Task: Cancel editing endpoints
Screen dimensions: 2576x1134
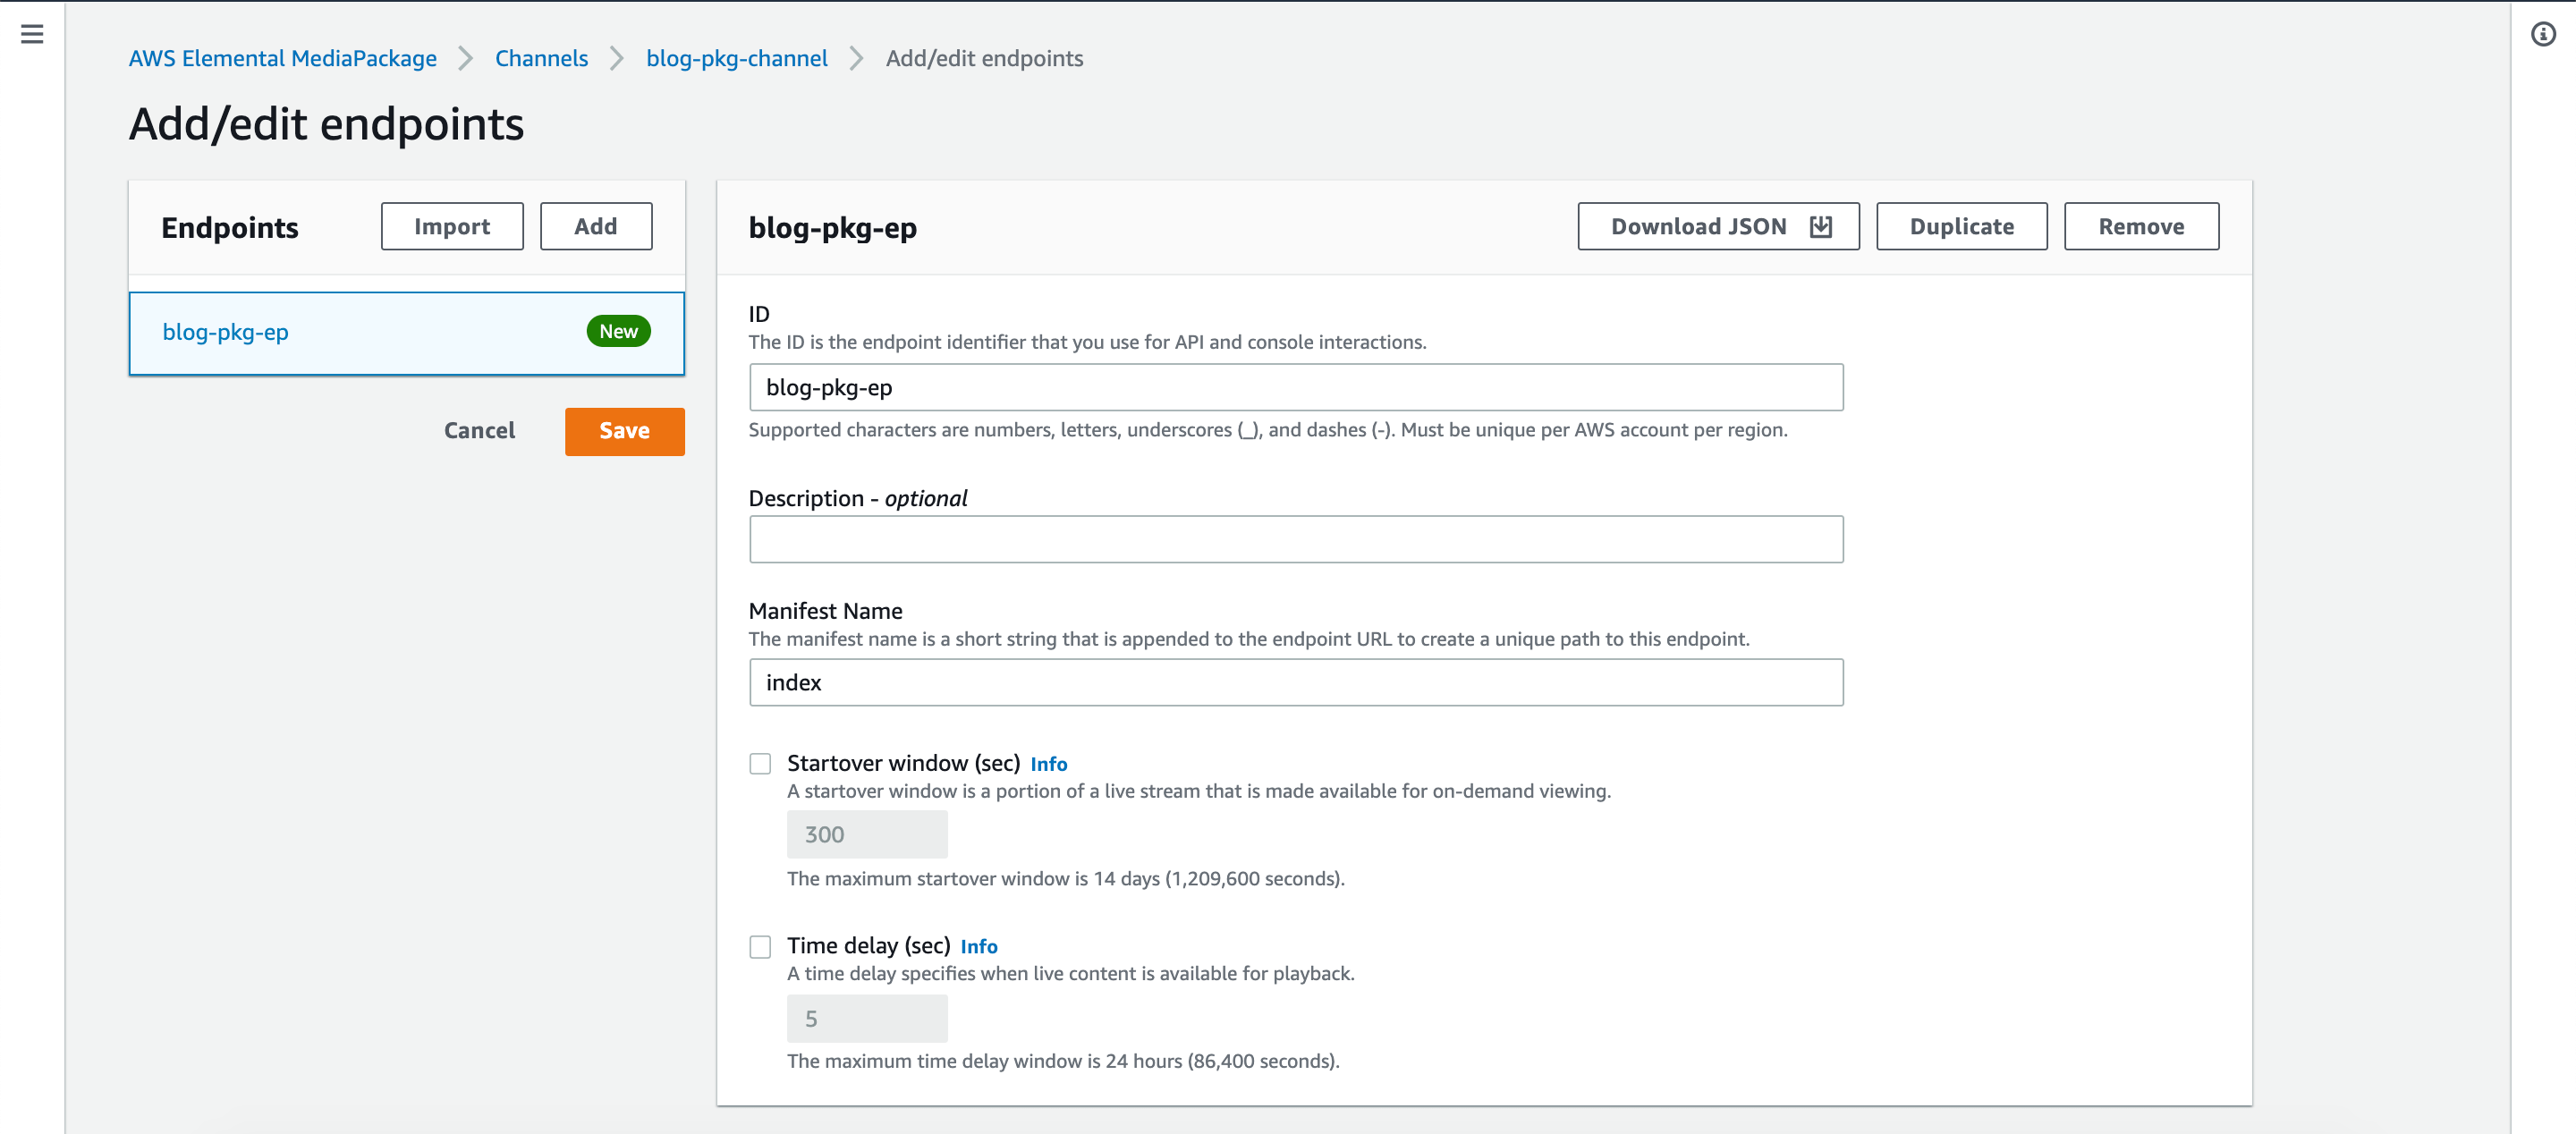Action: tap(479, 431)
